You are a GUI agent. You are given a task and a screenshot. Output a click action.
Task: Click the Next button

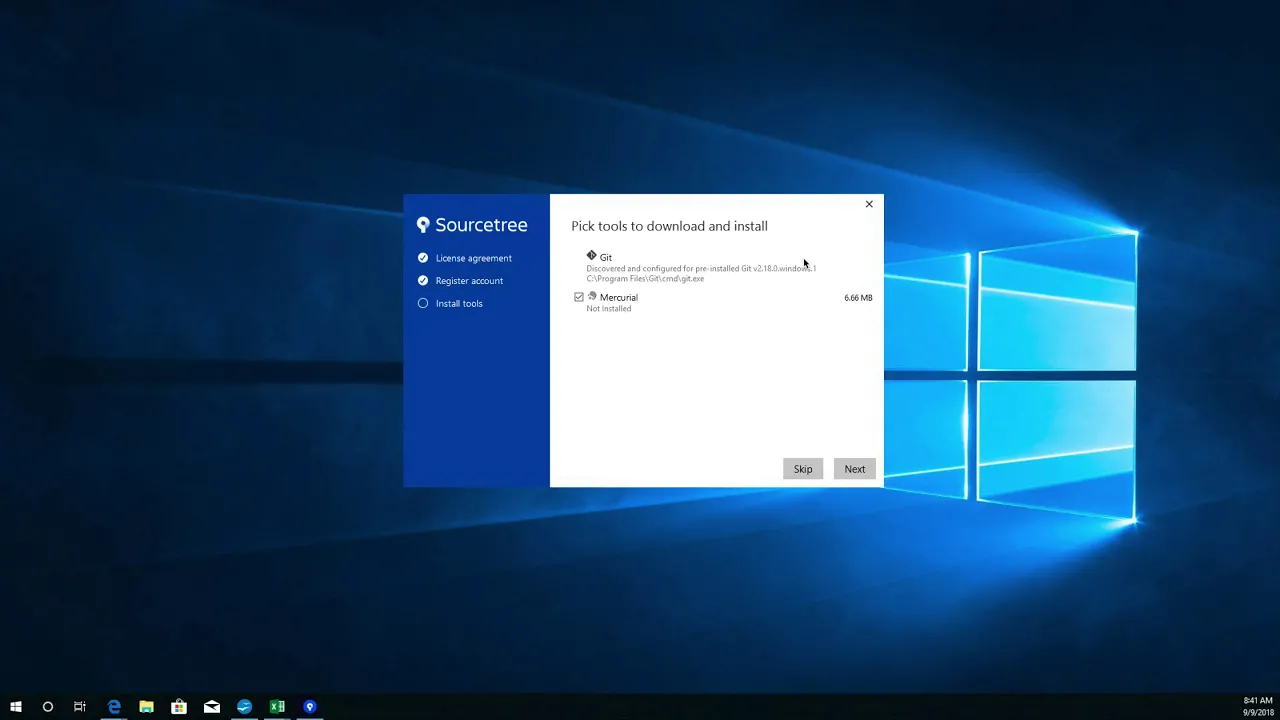coord(855,469)
